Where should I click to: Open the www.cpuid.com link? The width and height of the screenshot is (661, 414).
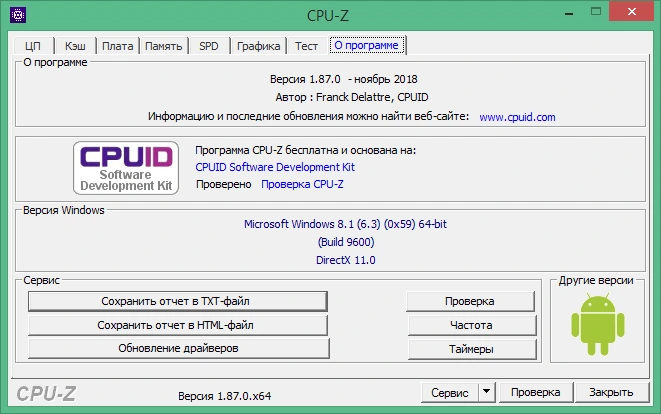click(x=517, y=117)
